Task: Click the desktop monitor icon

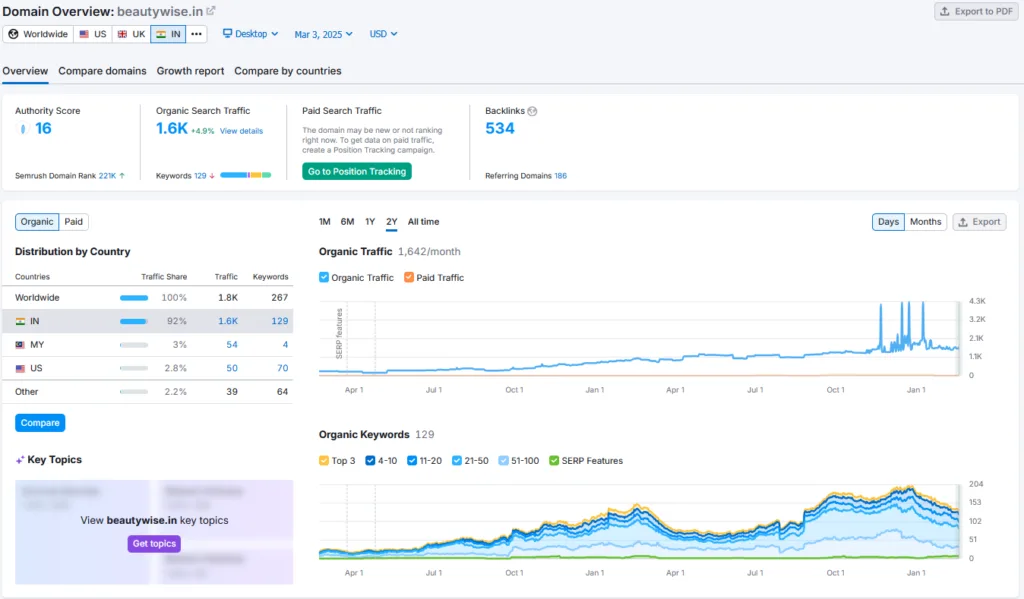Action: [227, 33]
